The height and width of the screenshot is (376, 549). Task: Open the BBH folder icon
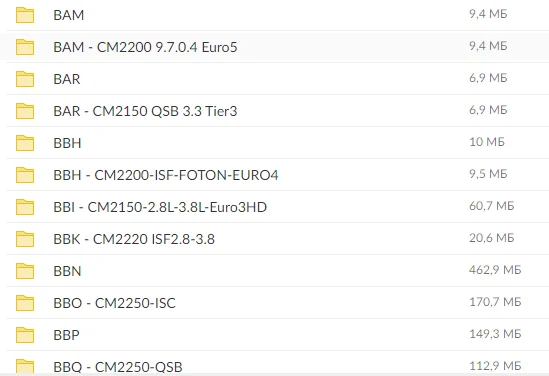pos(25,143)
